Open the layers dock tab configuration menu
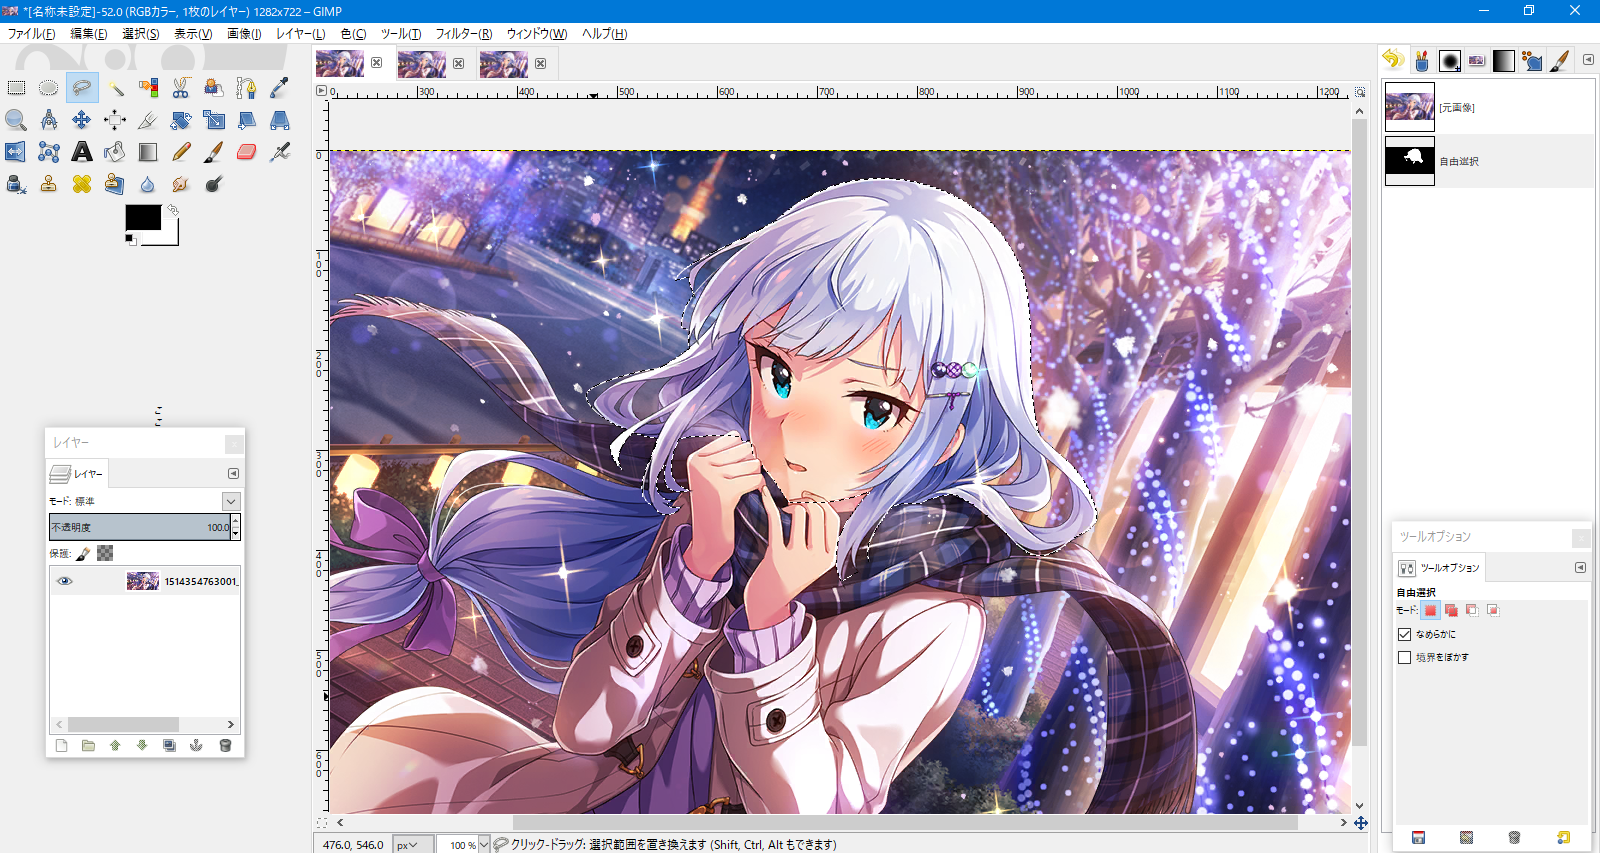 click(233, 473)
